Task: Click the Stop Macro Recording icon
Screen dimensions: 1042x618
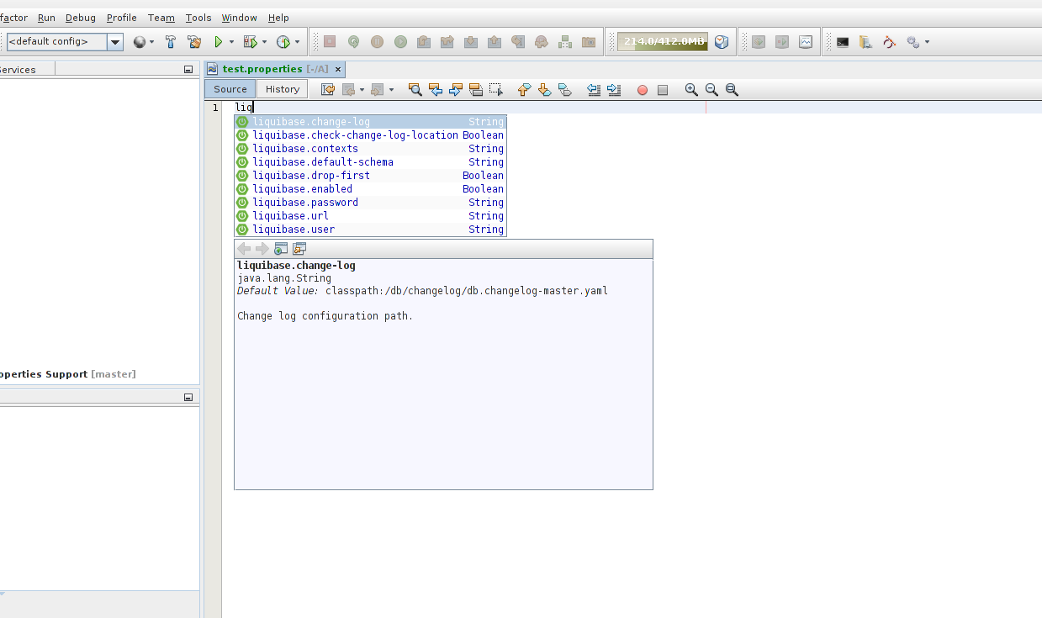Action: (x=662, y=89)
